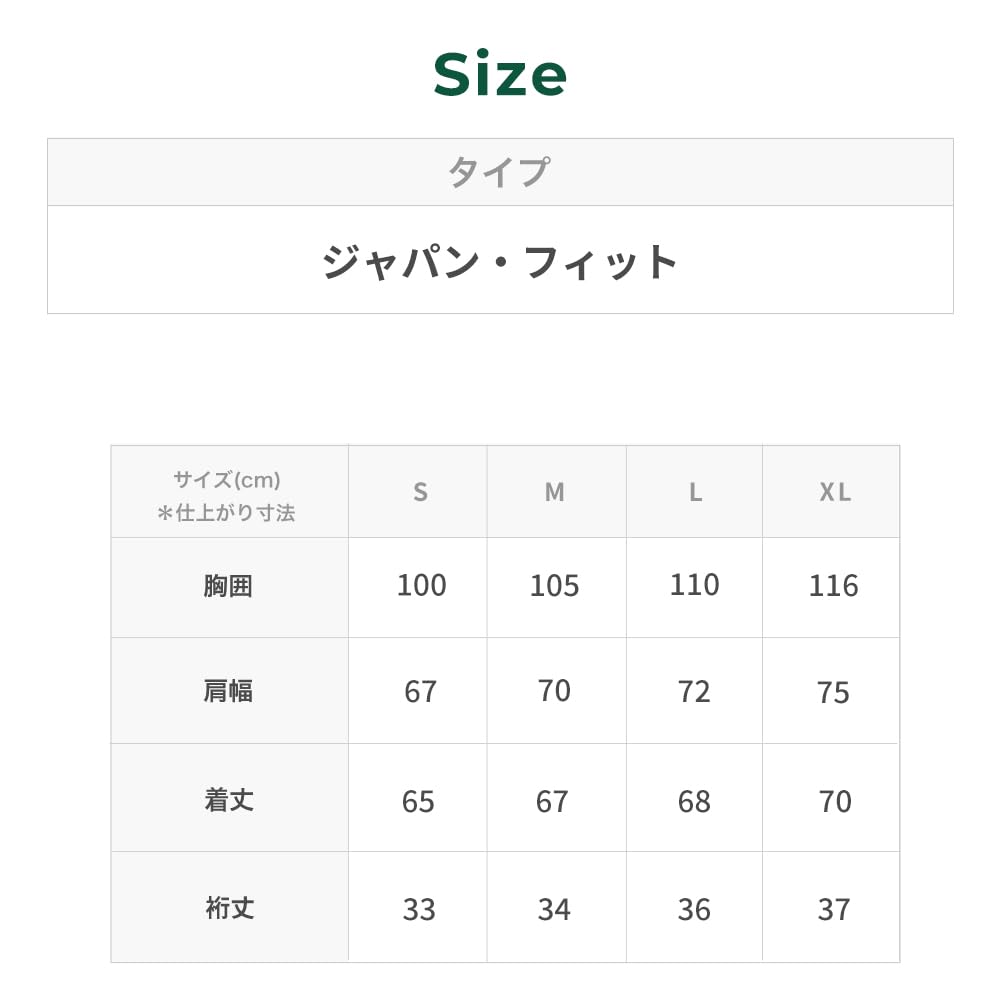1000x1000 pixels.
Task: Click the 肩幅 row label
Action: pos(228,691)
